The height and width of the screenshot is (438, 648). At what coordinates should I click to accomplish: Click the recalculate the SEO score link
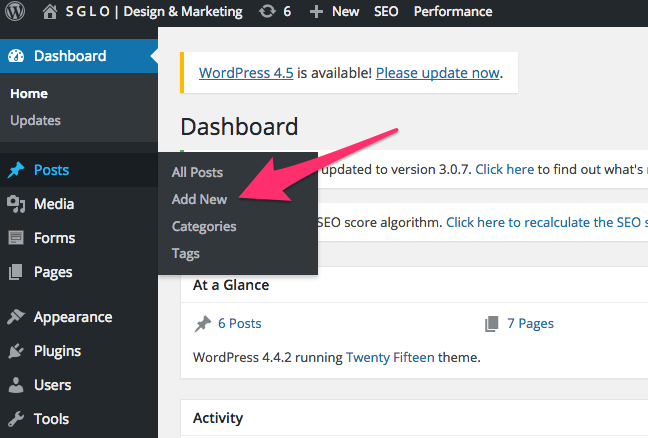pyautogui.click(x=547, y=222)
